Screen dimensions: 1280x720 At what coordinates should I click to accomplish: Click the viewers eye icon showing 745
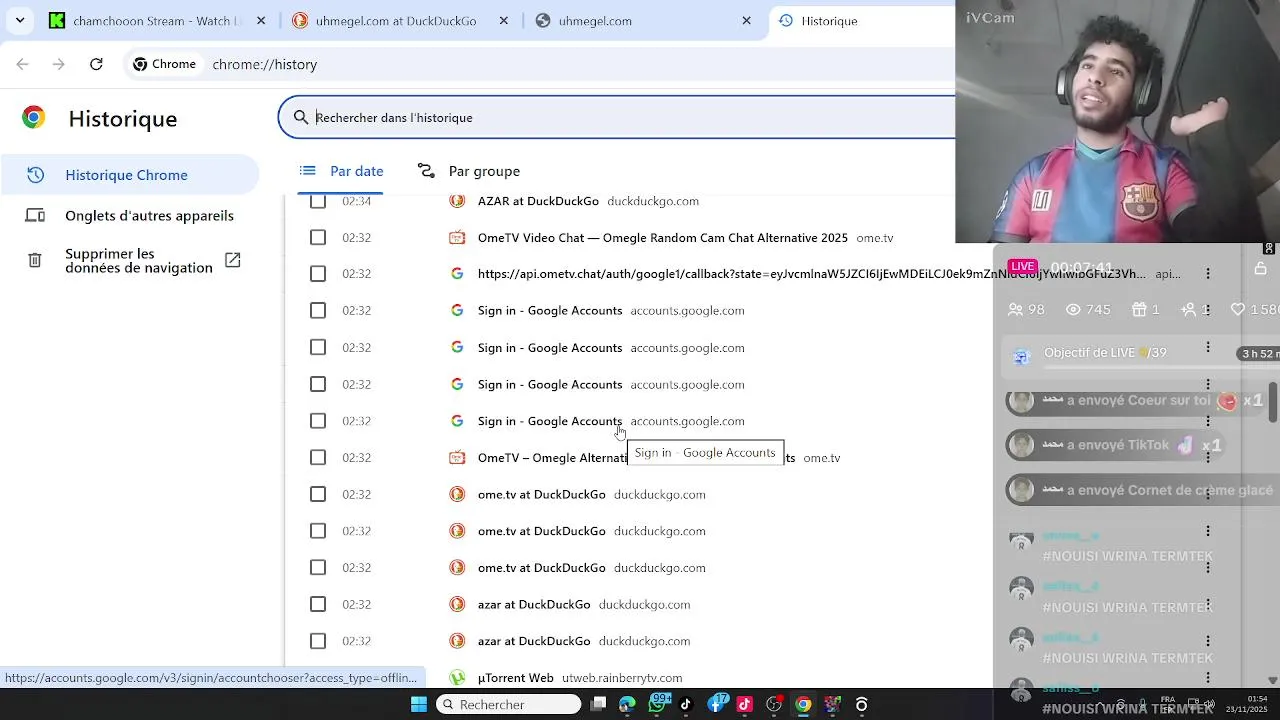pyautogui.click(x=1074, y=310)
